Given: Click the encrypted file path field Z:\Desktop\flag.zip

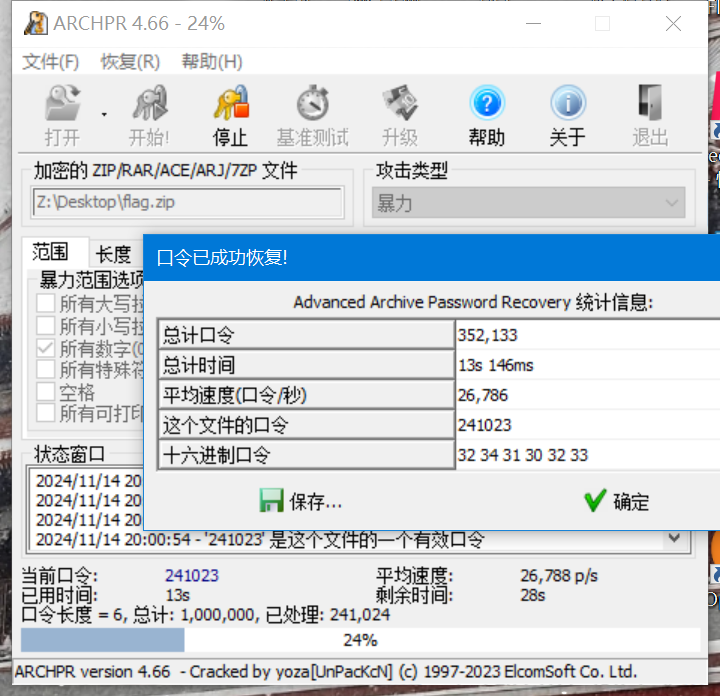Looking at the screenshot, I should click(187, 202).
